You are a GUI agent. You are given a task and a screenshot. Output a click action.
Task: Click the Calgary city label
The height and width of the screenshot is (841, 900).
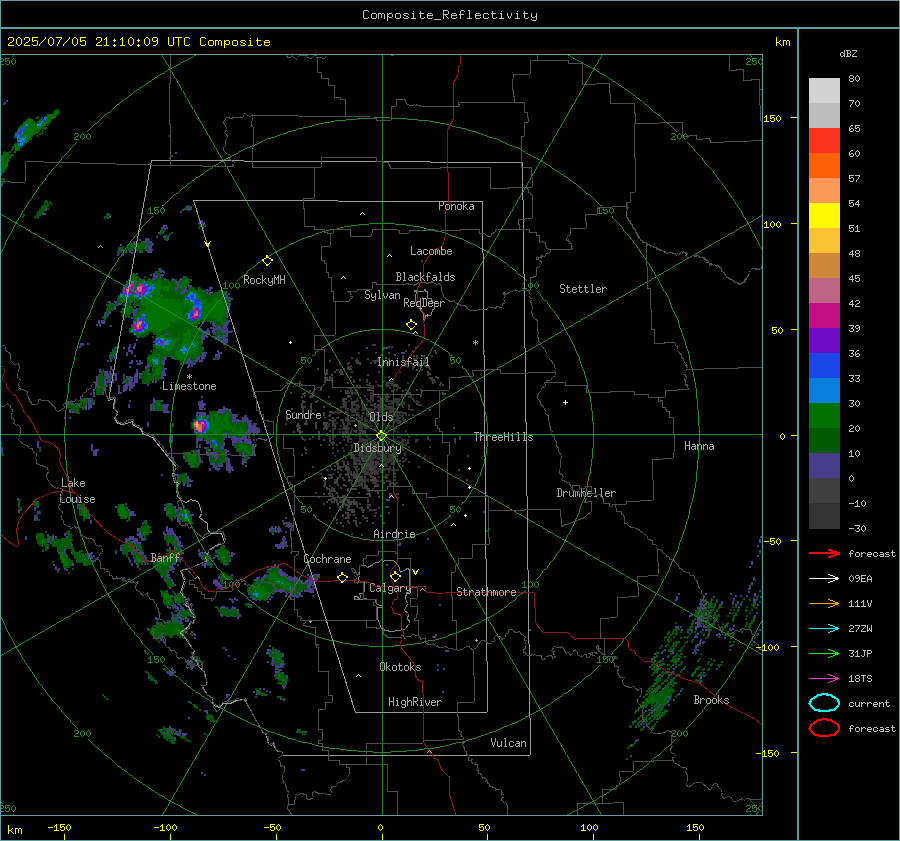pos(390,588)
